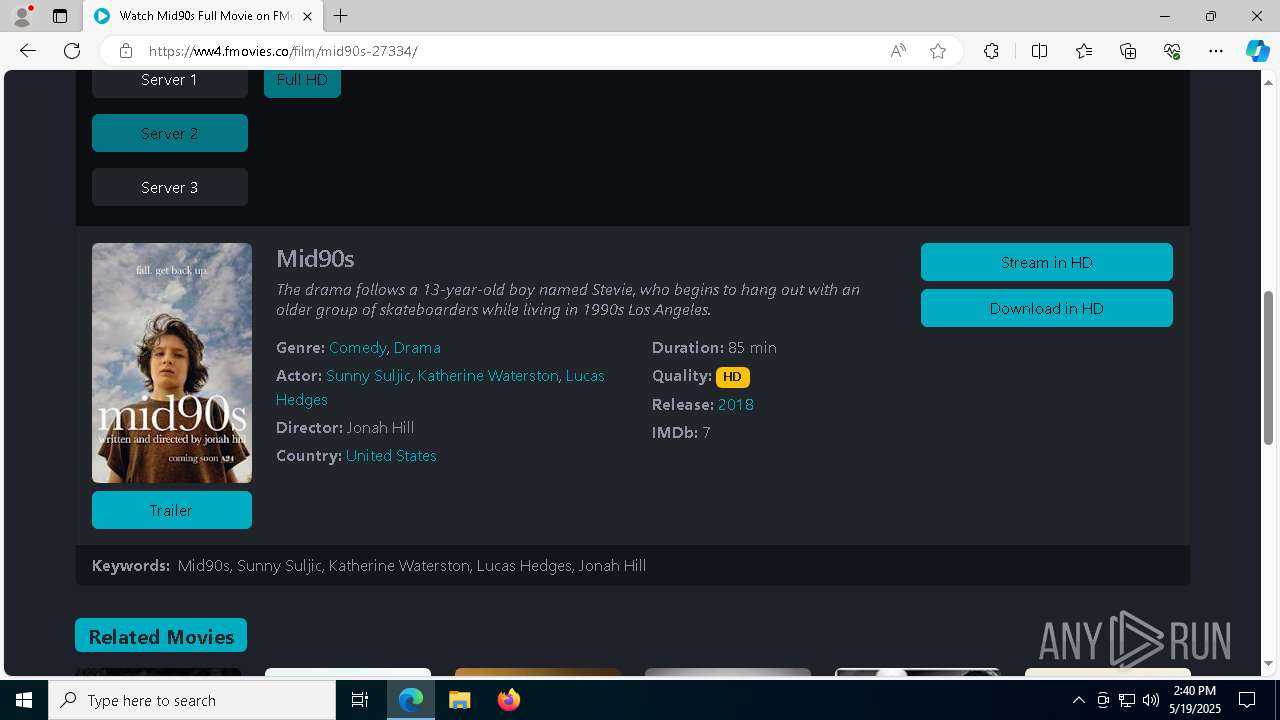Close the Mid90s browser tab

307,16
